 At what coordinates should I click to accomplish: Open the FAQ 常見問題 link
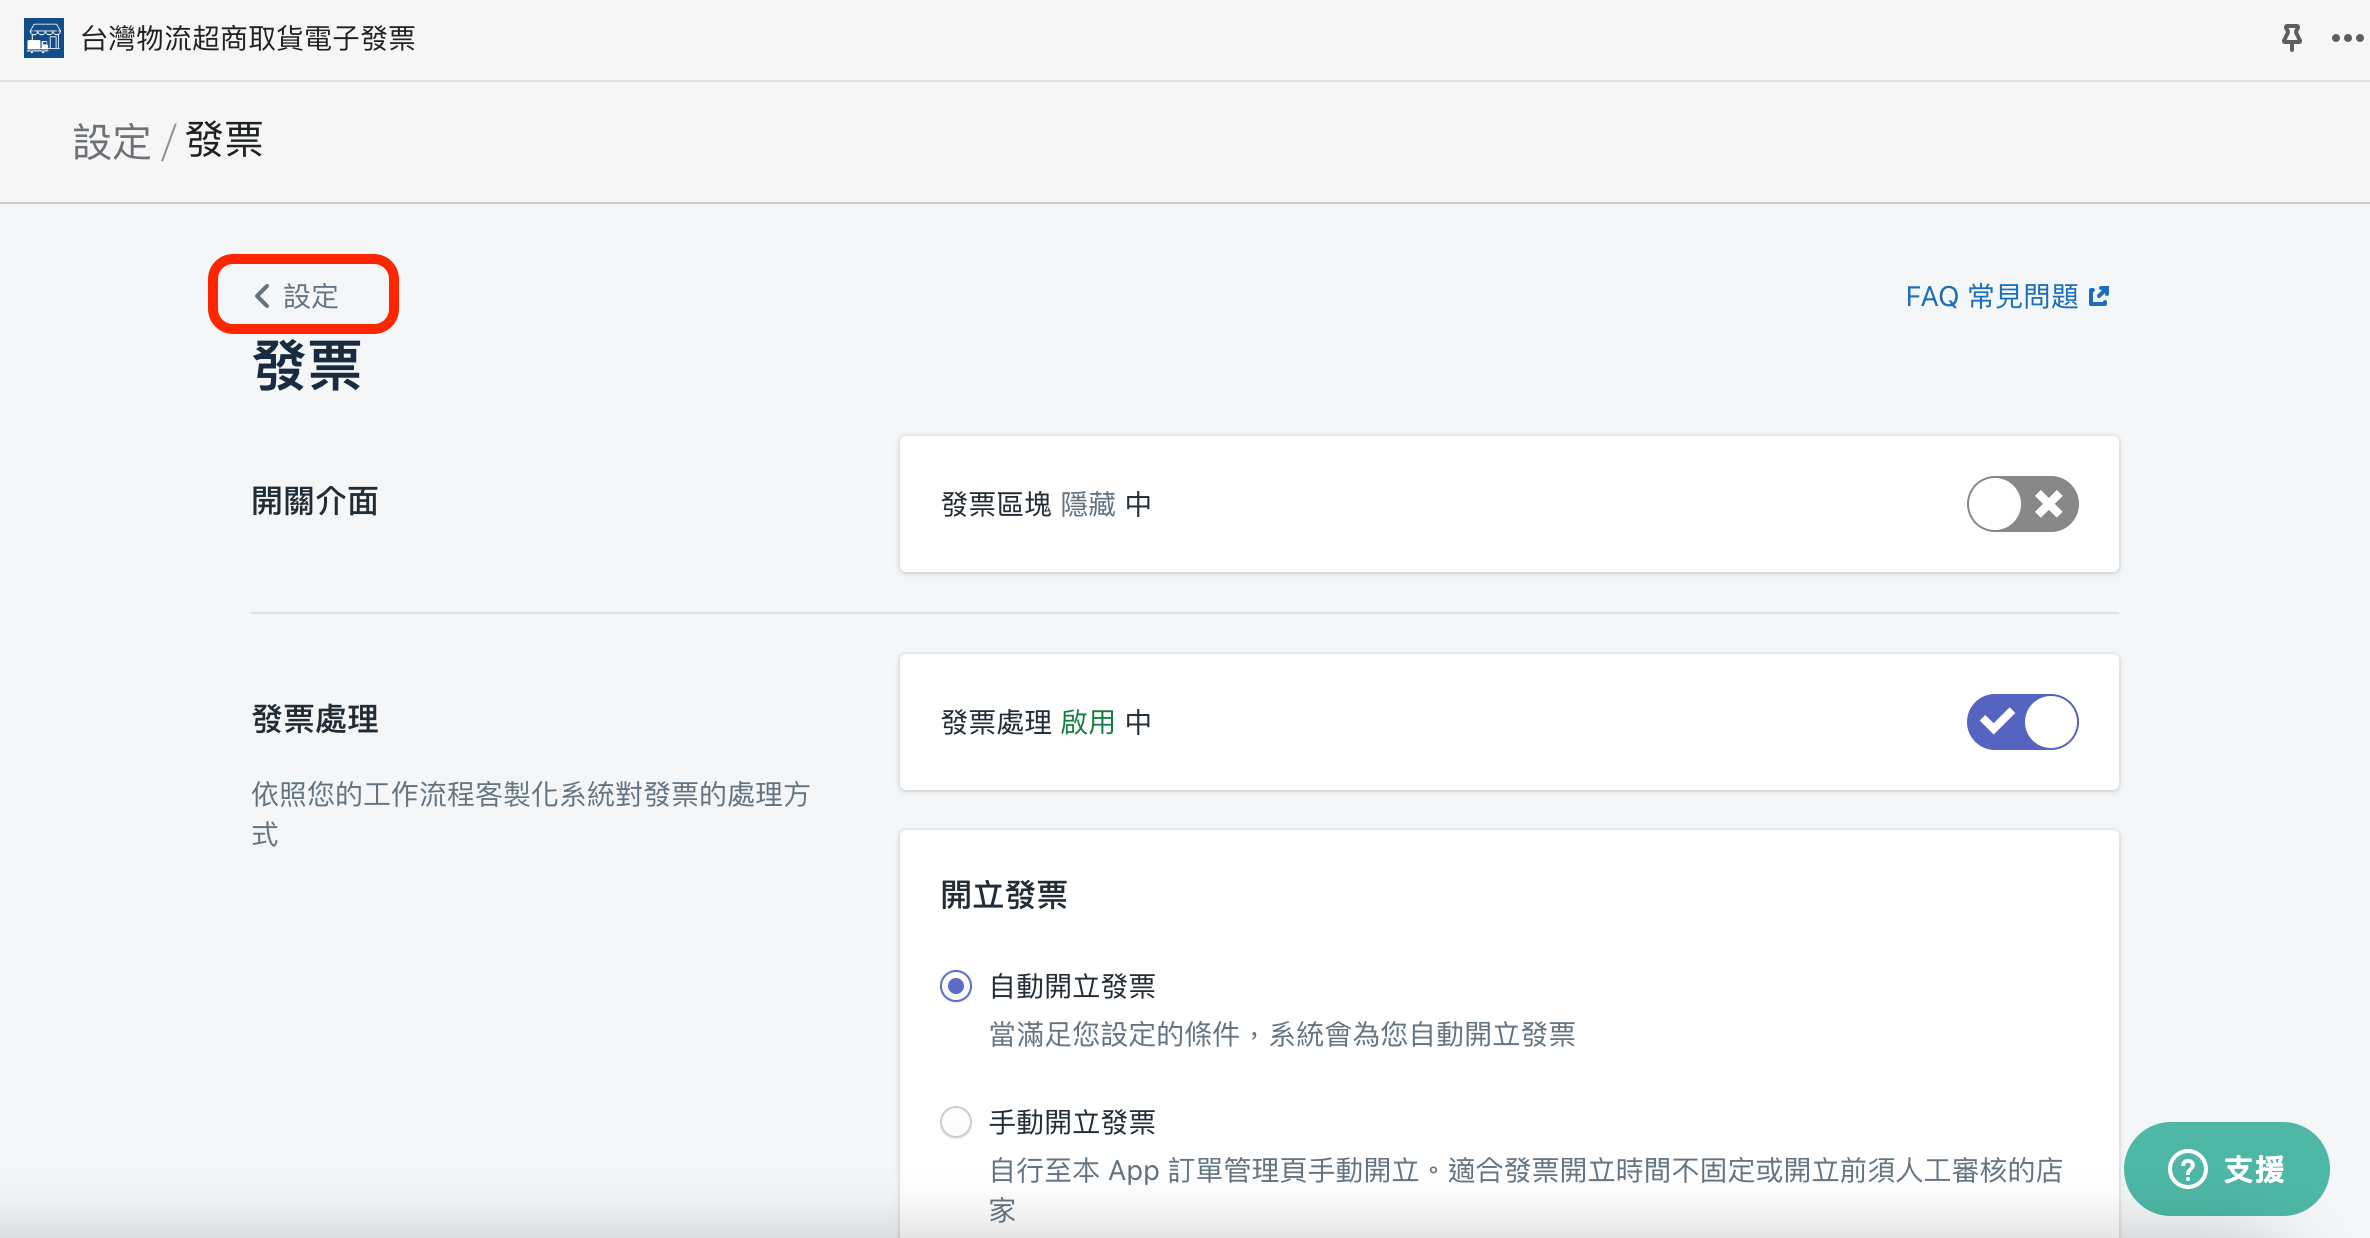click(x=2007, y=296)
